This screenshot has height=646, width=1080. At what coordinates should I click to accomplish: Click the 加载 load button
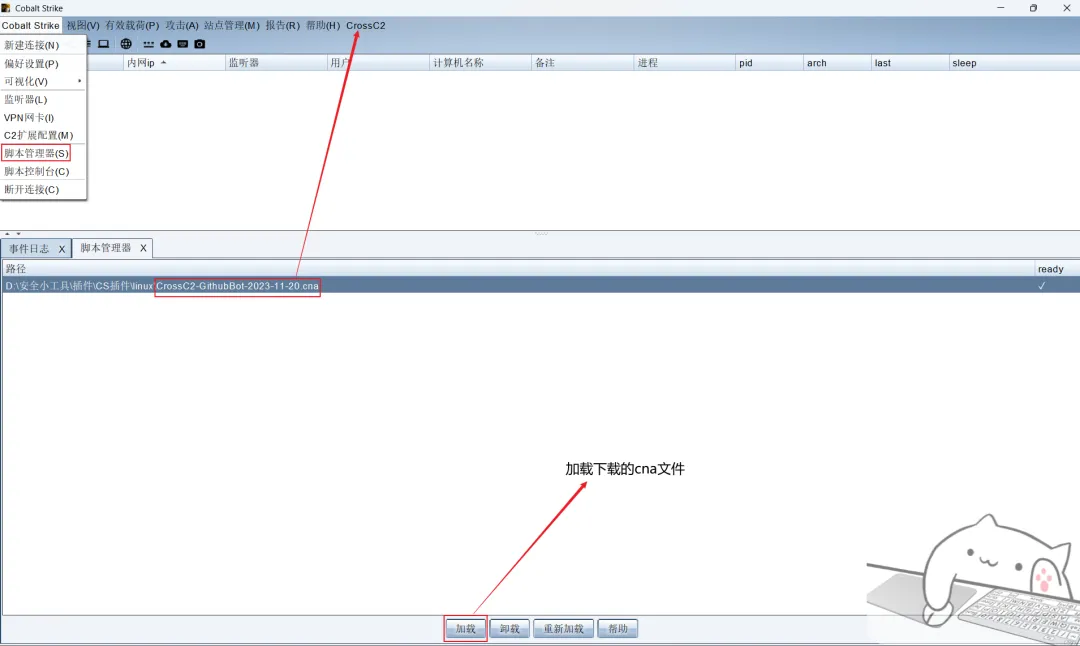pos(466,629)
